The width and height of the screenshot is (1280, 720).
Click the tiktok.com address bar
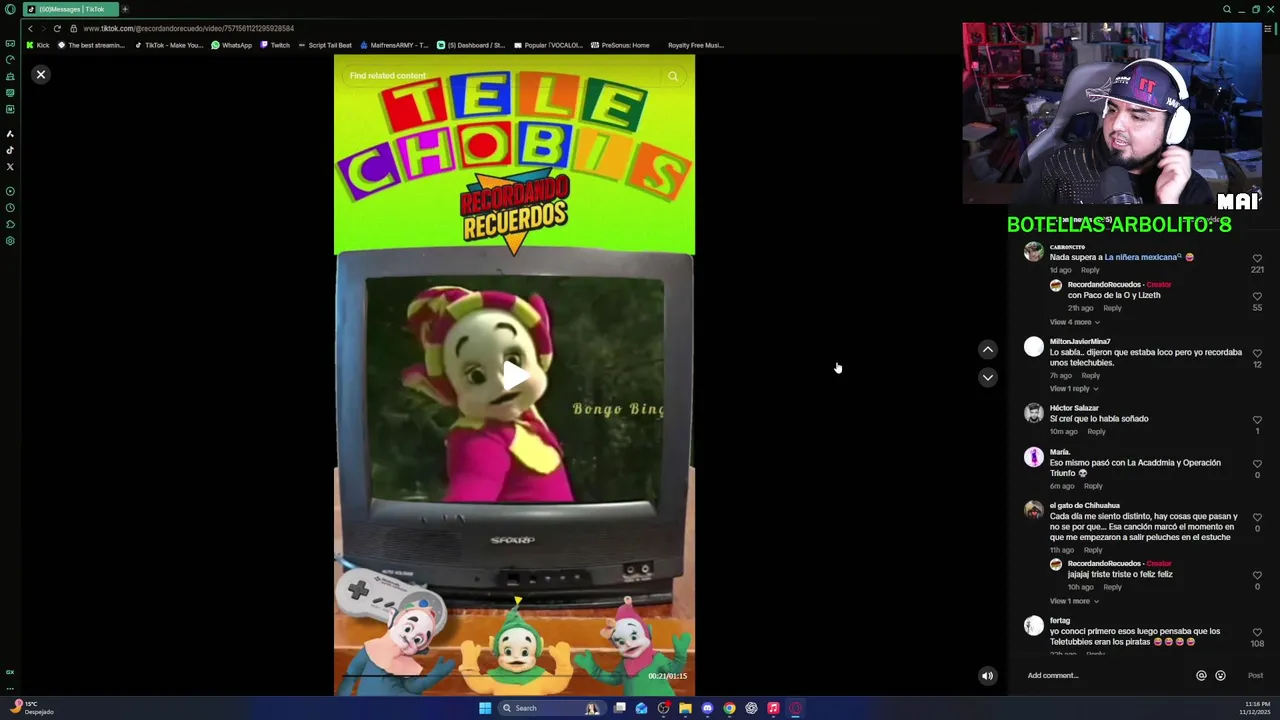coord(188,28)
